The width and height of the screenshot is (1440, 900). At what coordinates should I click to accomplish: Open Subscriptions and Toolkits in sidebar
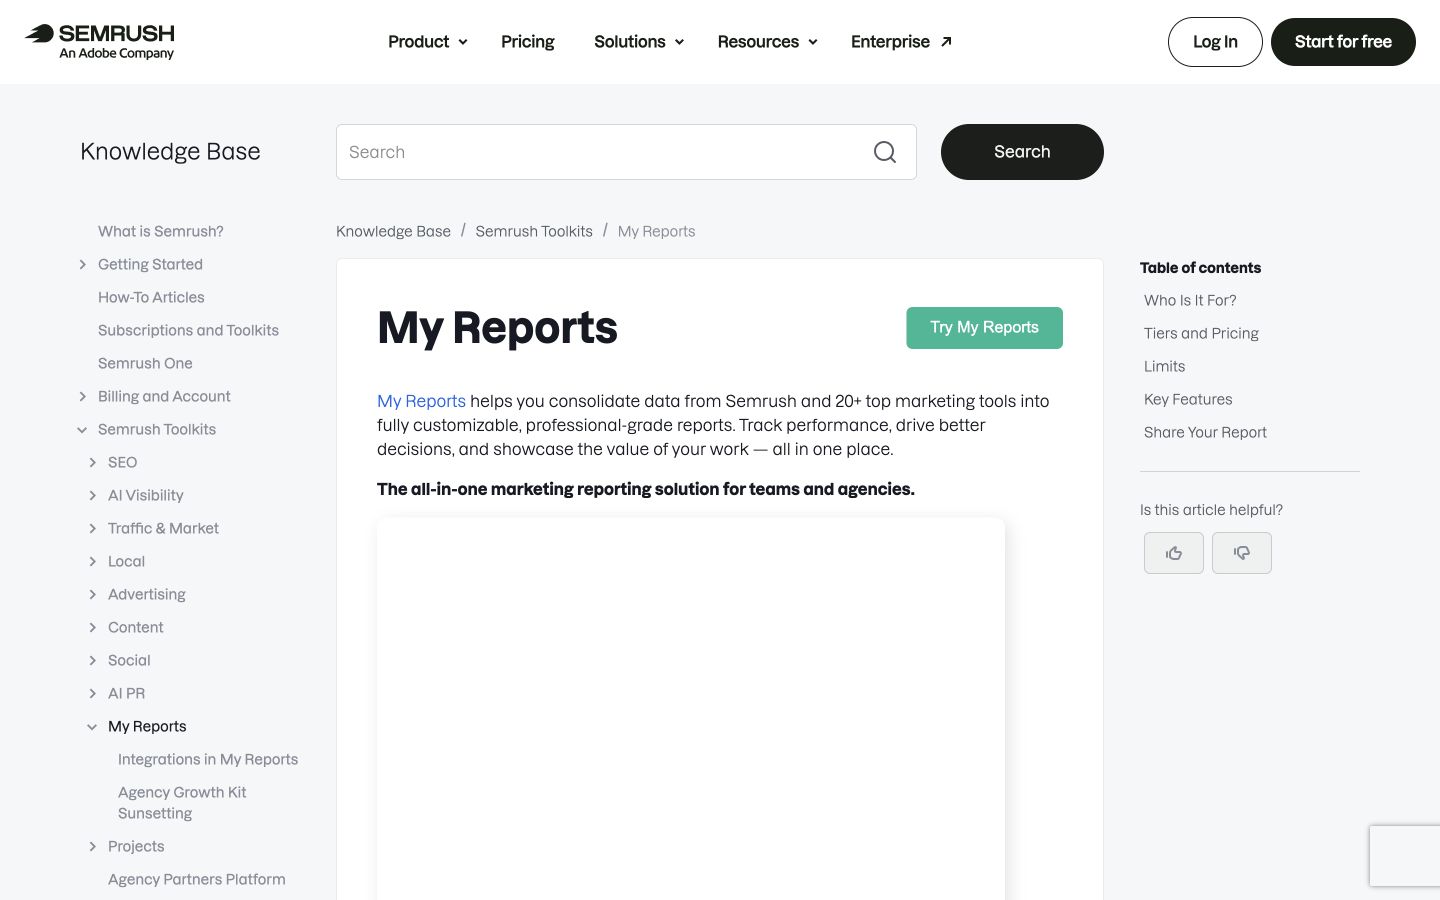pyautogui.click(x=188, y=330)
